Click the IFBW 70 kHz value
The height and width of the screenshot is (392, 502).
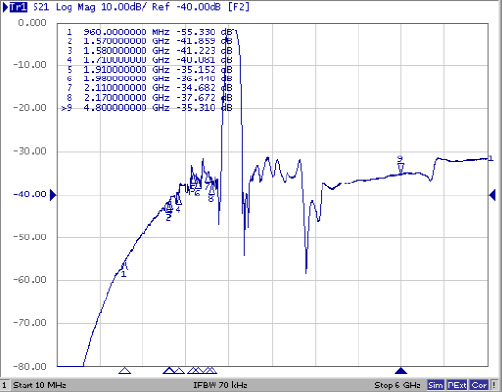[x=220, y=385]
